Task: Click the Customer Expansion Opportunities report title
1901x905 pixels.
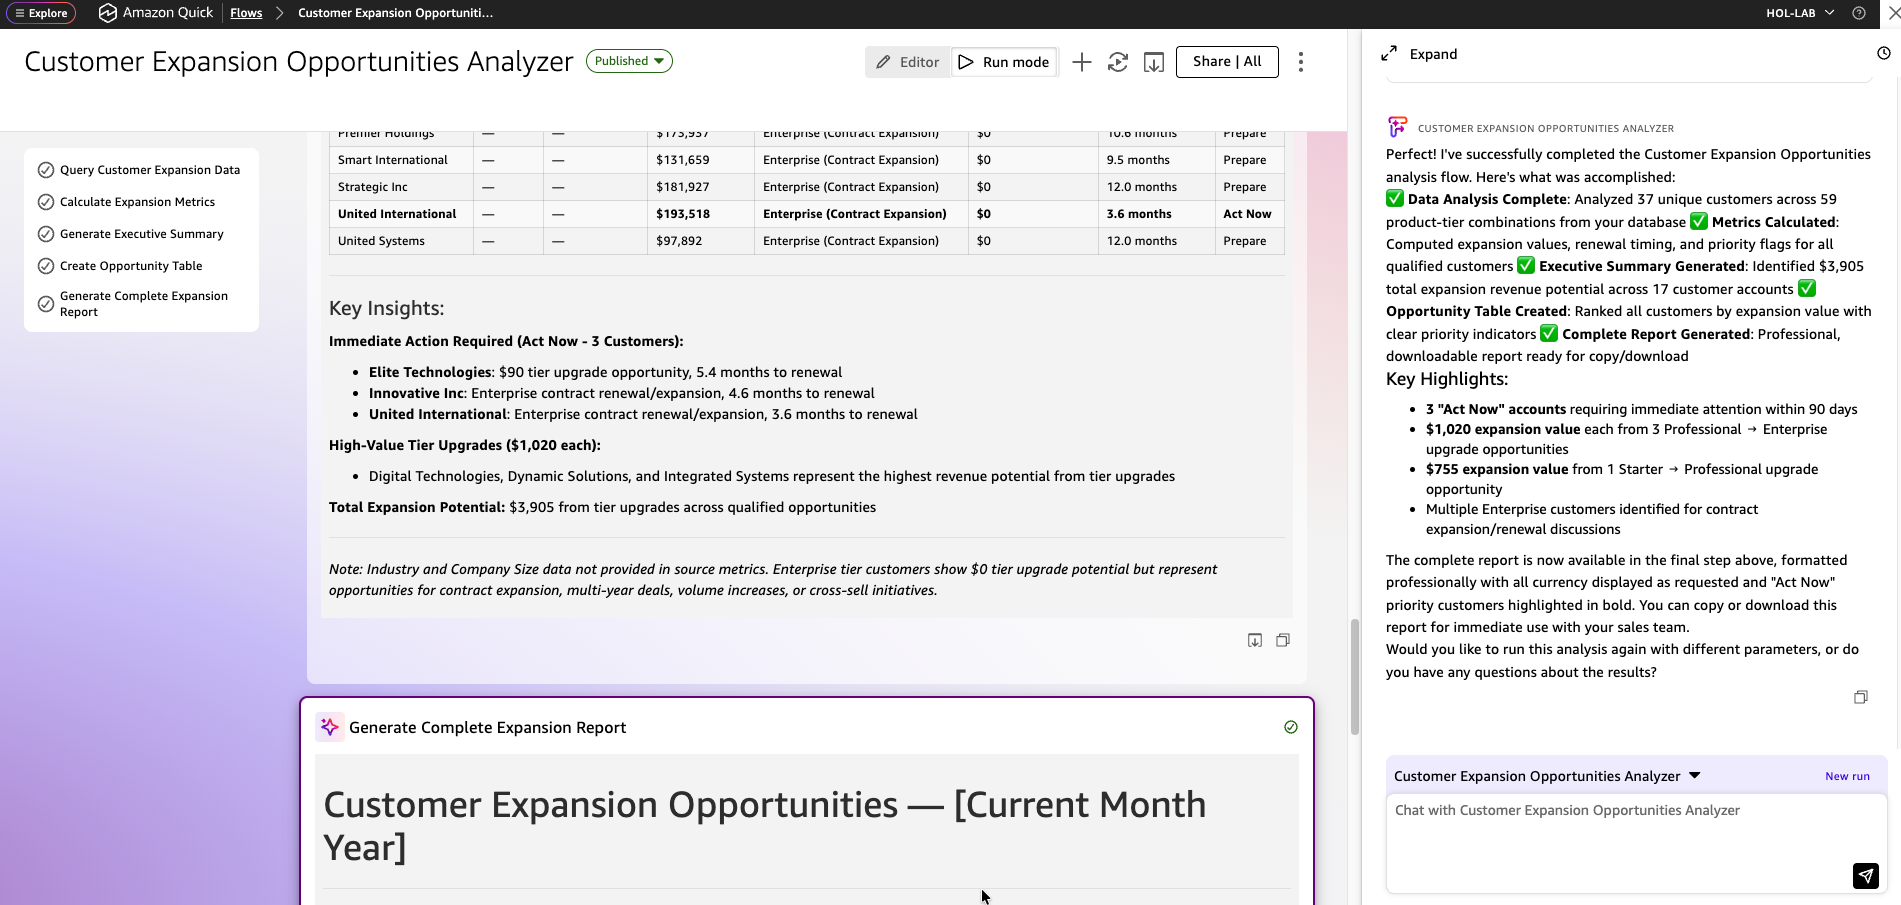Action: [x=764, y=826]
